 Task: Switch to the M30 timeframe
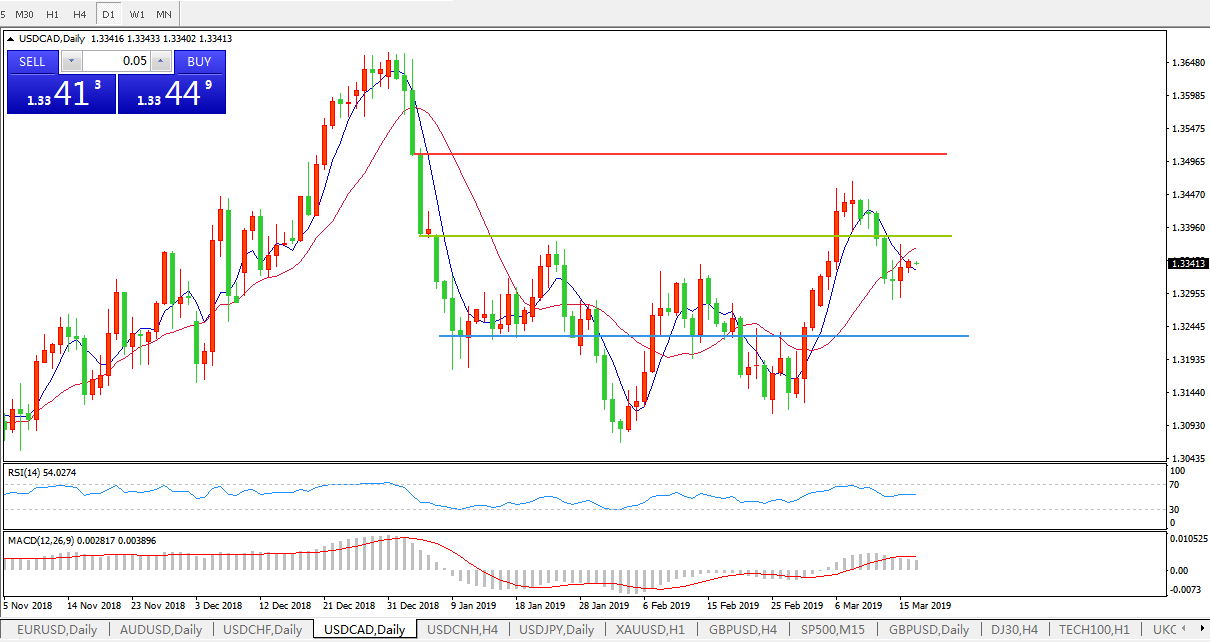[25, 14]
